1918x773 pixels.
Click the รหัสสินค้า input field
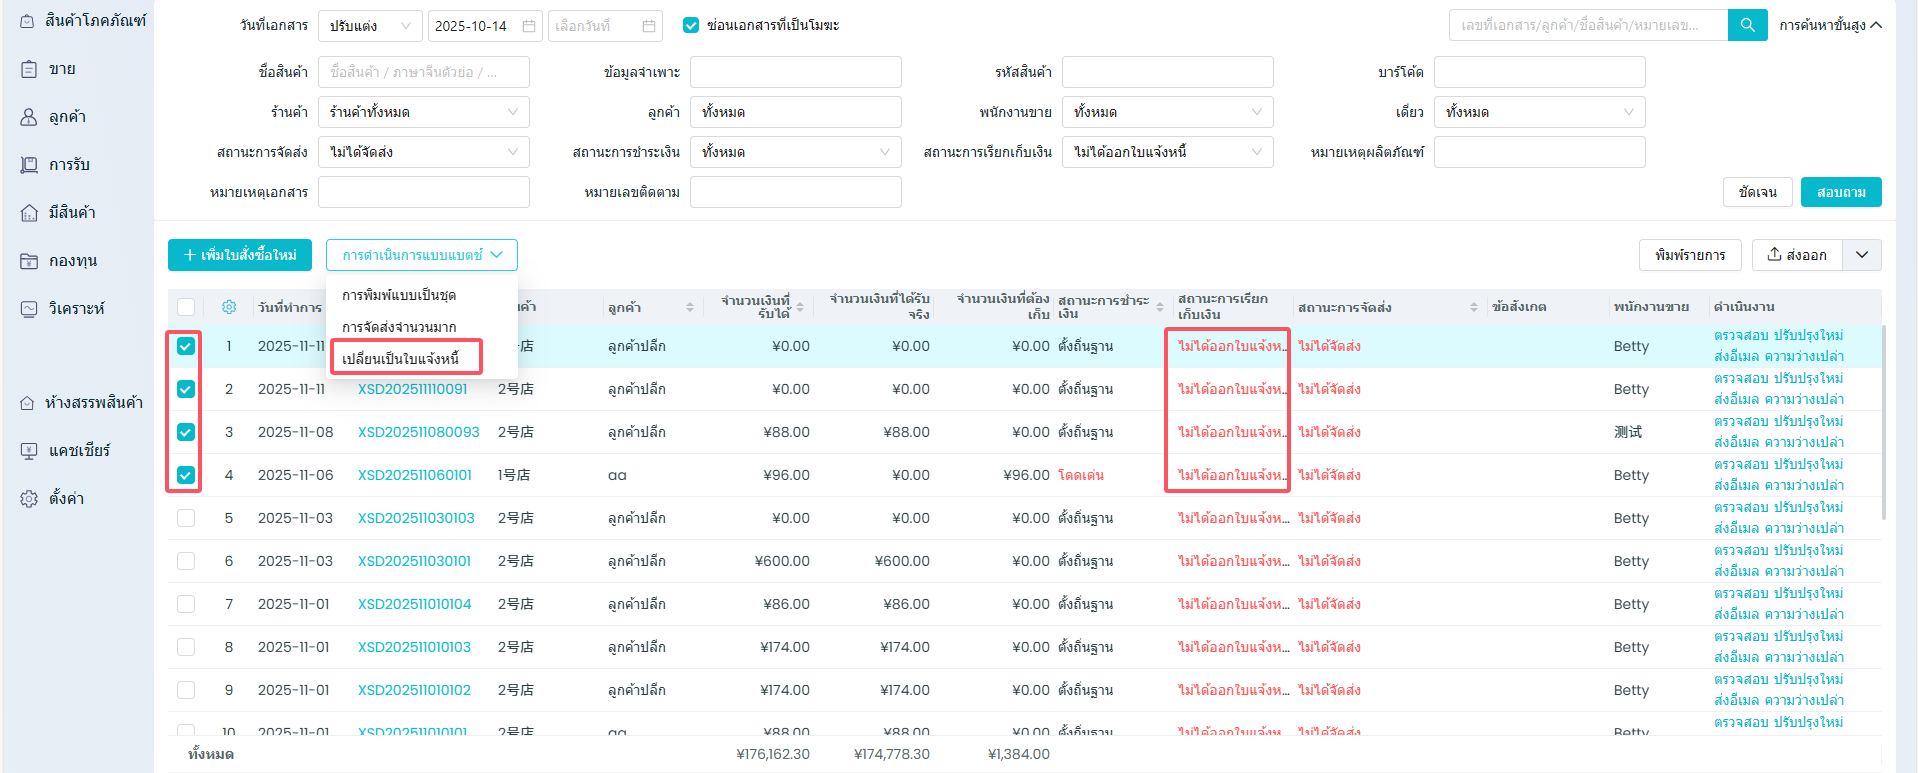point(1167,72)
